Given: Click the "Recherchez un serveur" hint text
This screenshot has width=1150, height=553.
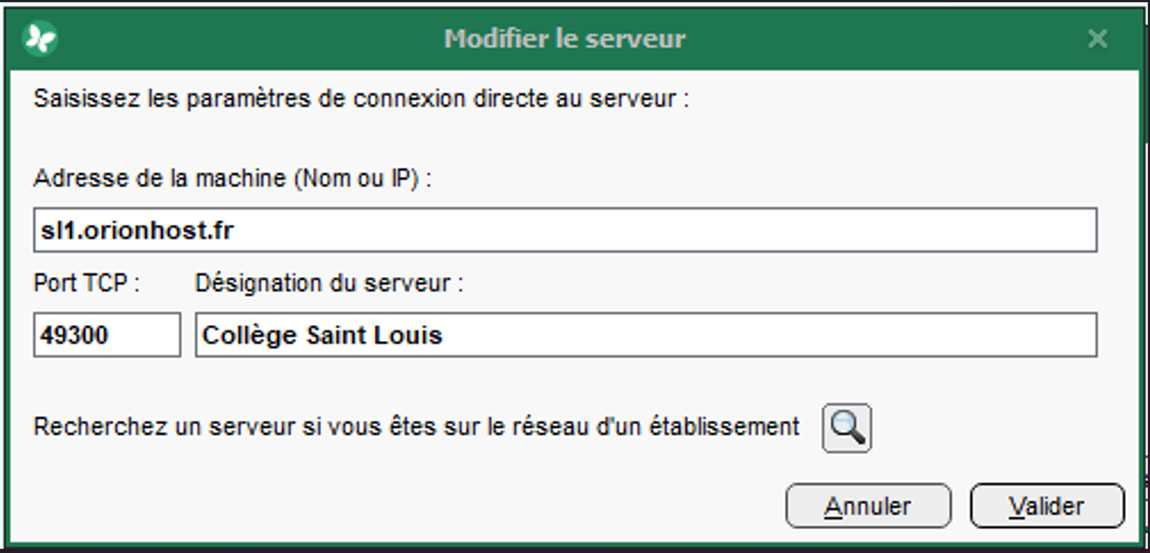Looking at the screenshot, I should coord(417,427).
